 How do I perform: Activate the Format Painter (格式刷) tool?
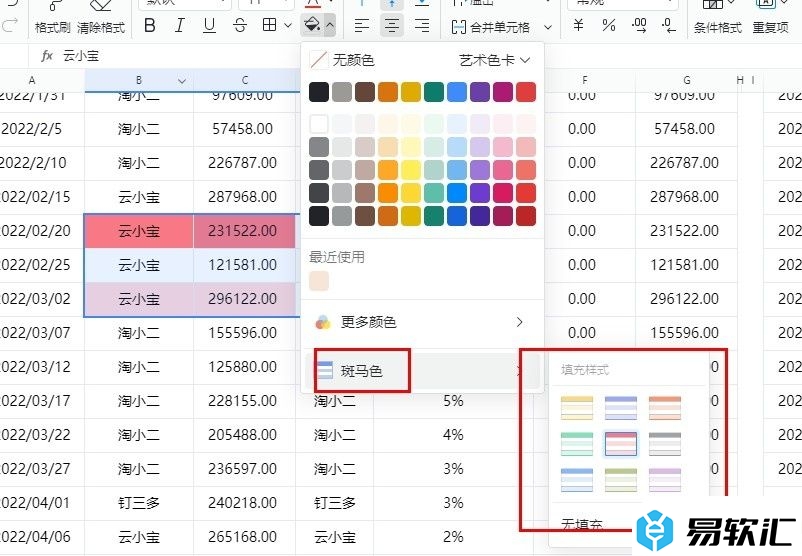coord(53,18)
